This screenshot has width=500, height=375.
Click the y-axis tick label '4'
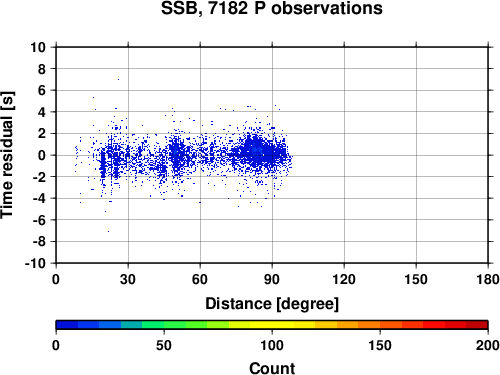(x=42, y=112)
